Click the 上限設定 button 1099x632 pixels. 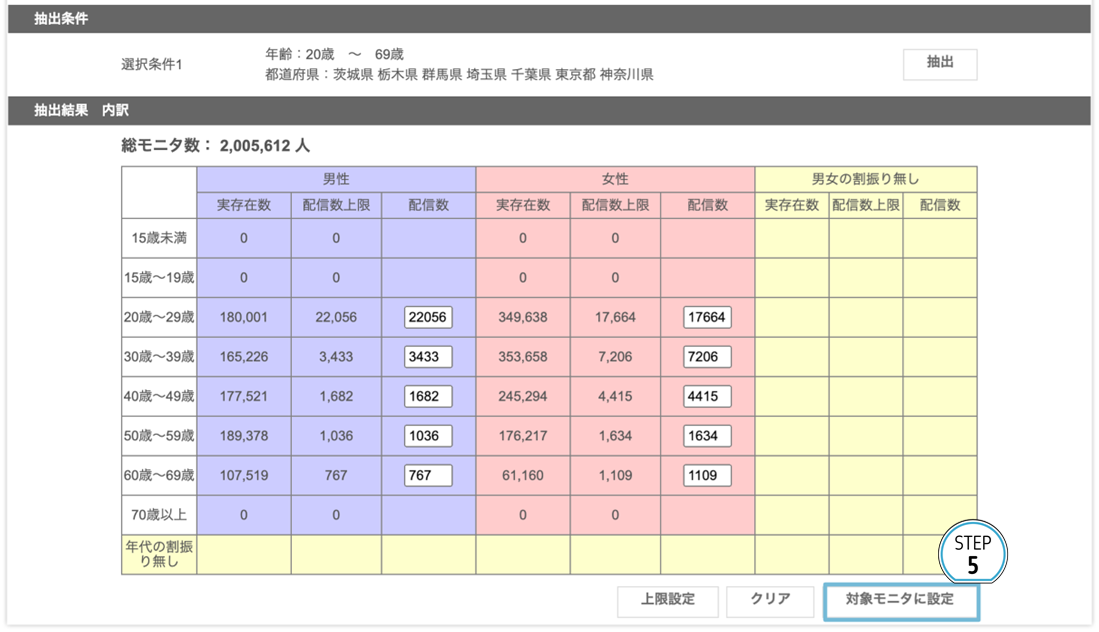(667, 600)
